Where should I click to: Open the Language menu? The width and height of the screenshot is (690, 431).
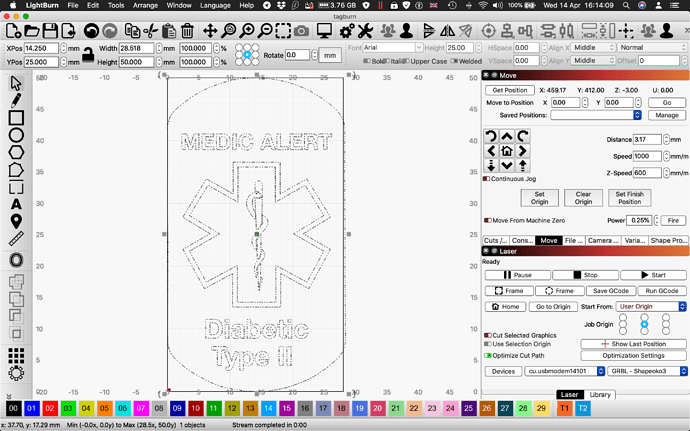tap(215, 5)
